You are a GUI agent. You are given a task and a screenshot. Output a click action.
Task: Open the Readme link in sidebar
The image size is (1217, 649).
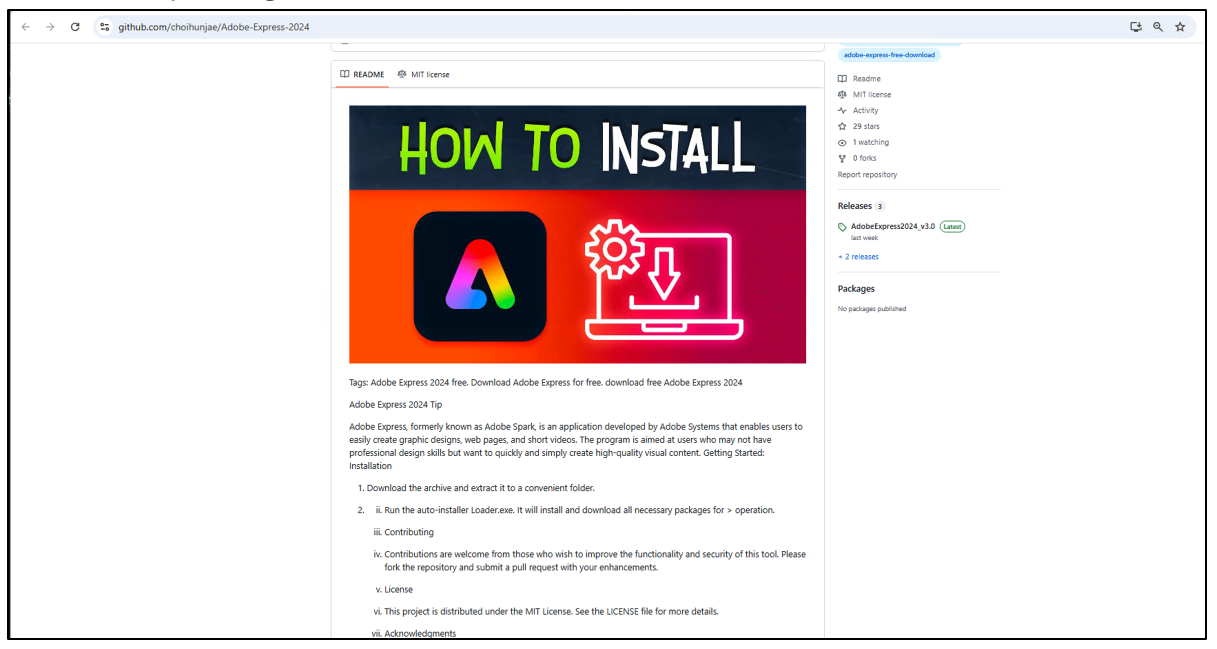tap(866, 79)
